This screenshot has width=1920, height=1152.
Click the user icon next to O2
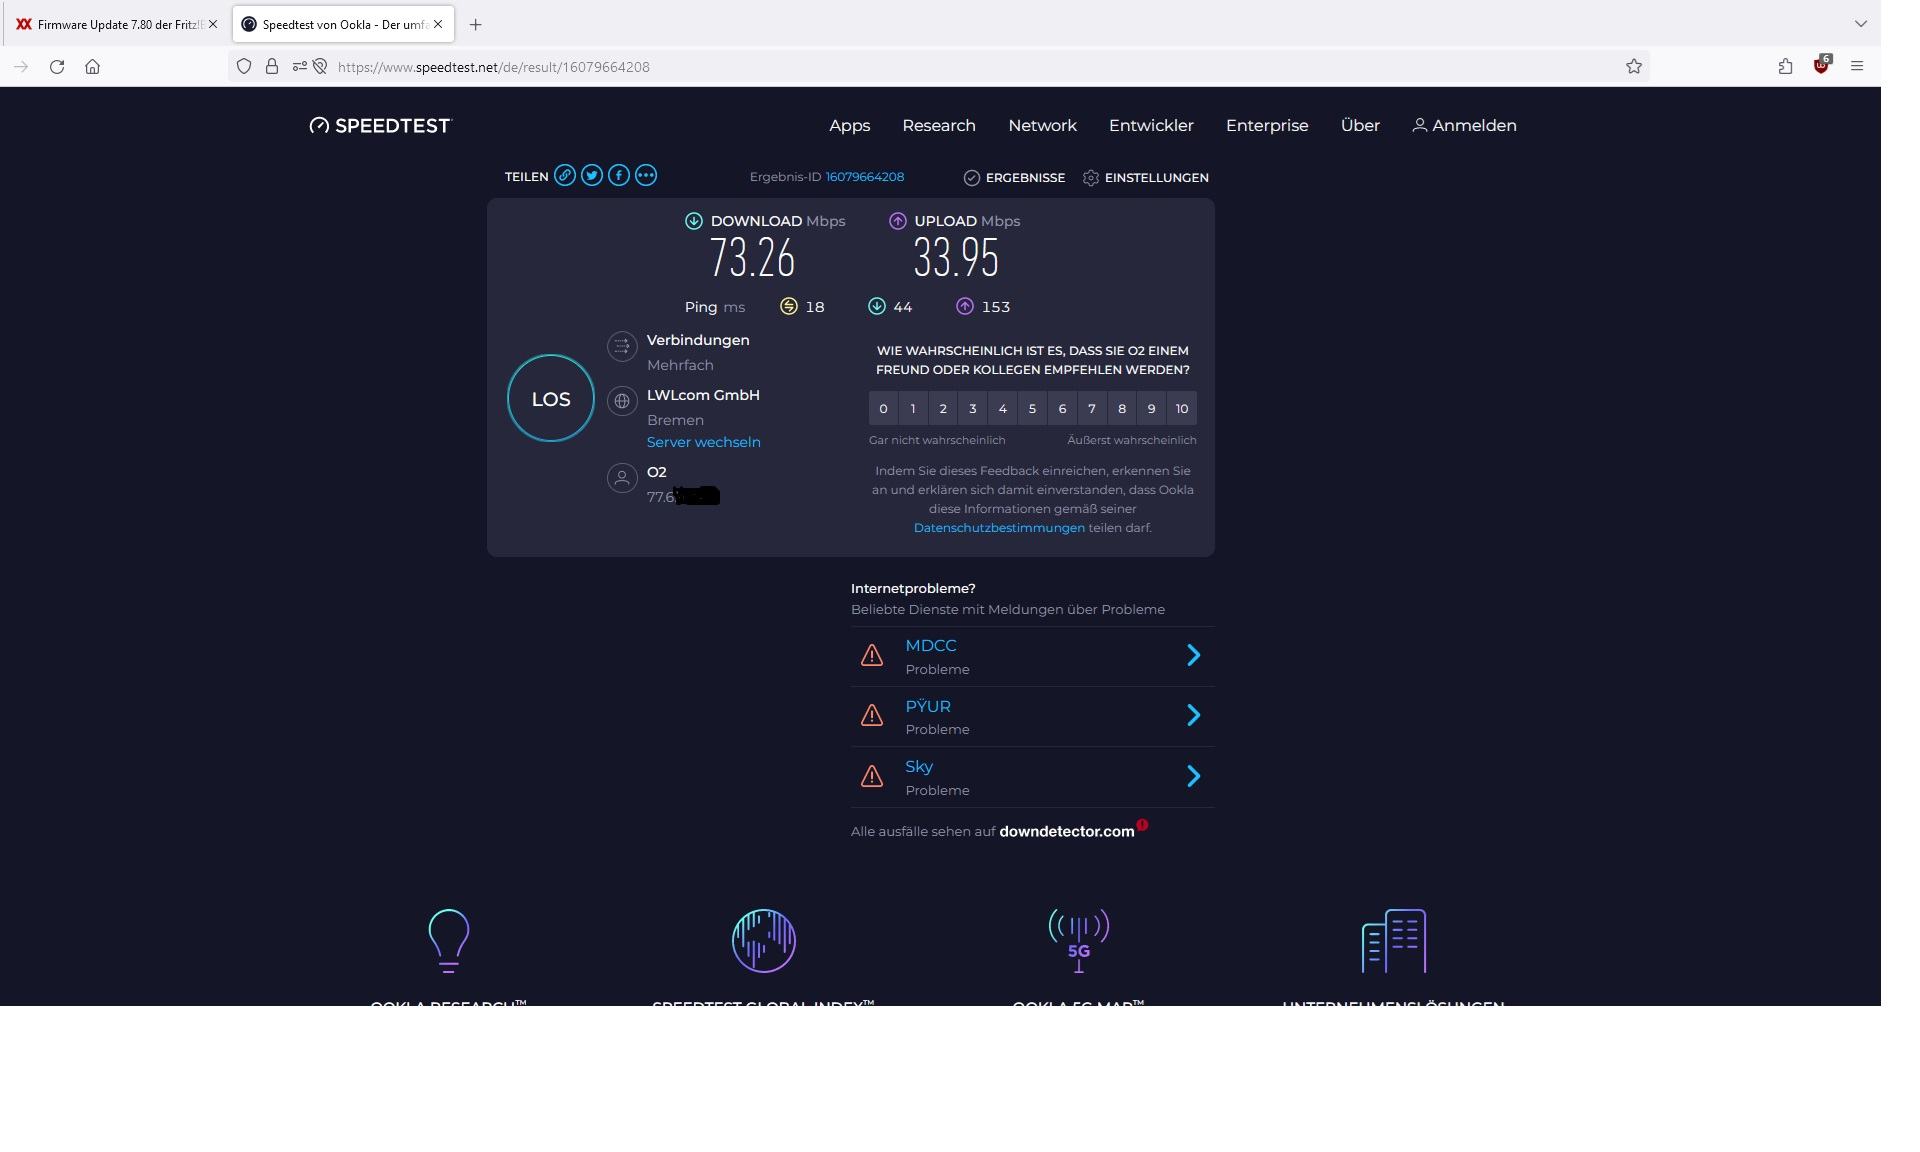622,479
